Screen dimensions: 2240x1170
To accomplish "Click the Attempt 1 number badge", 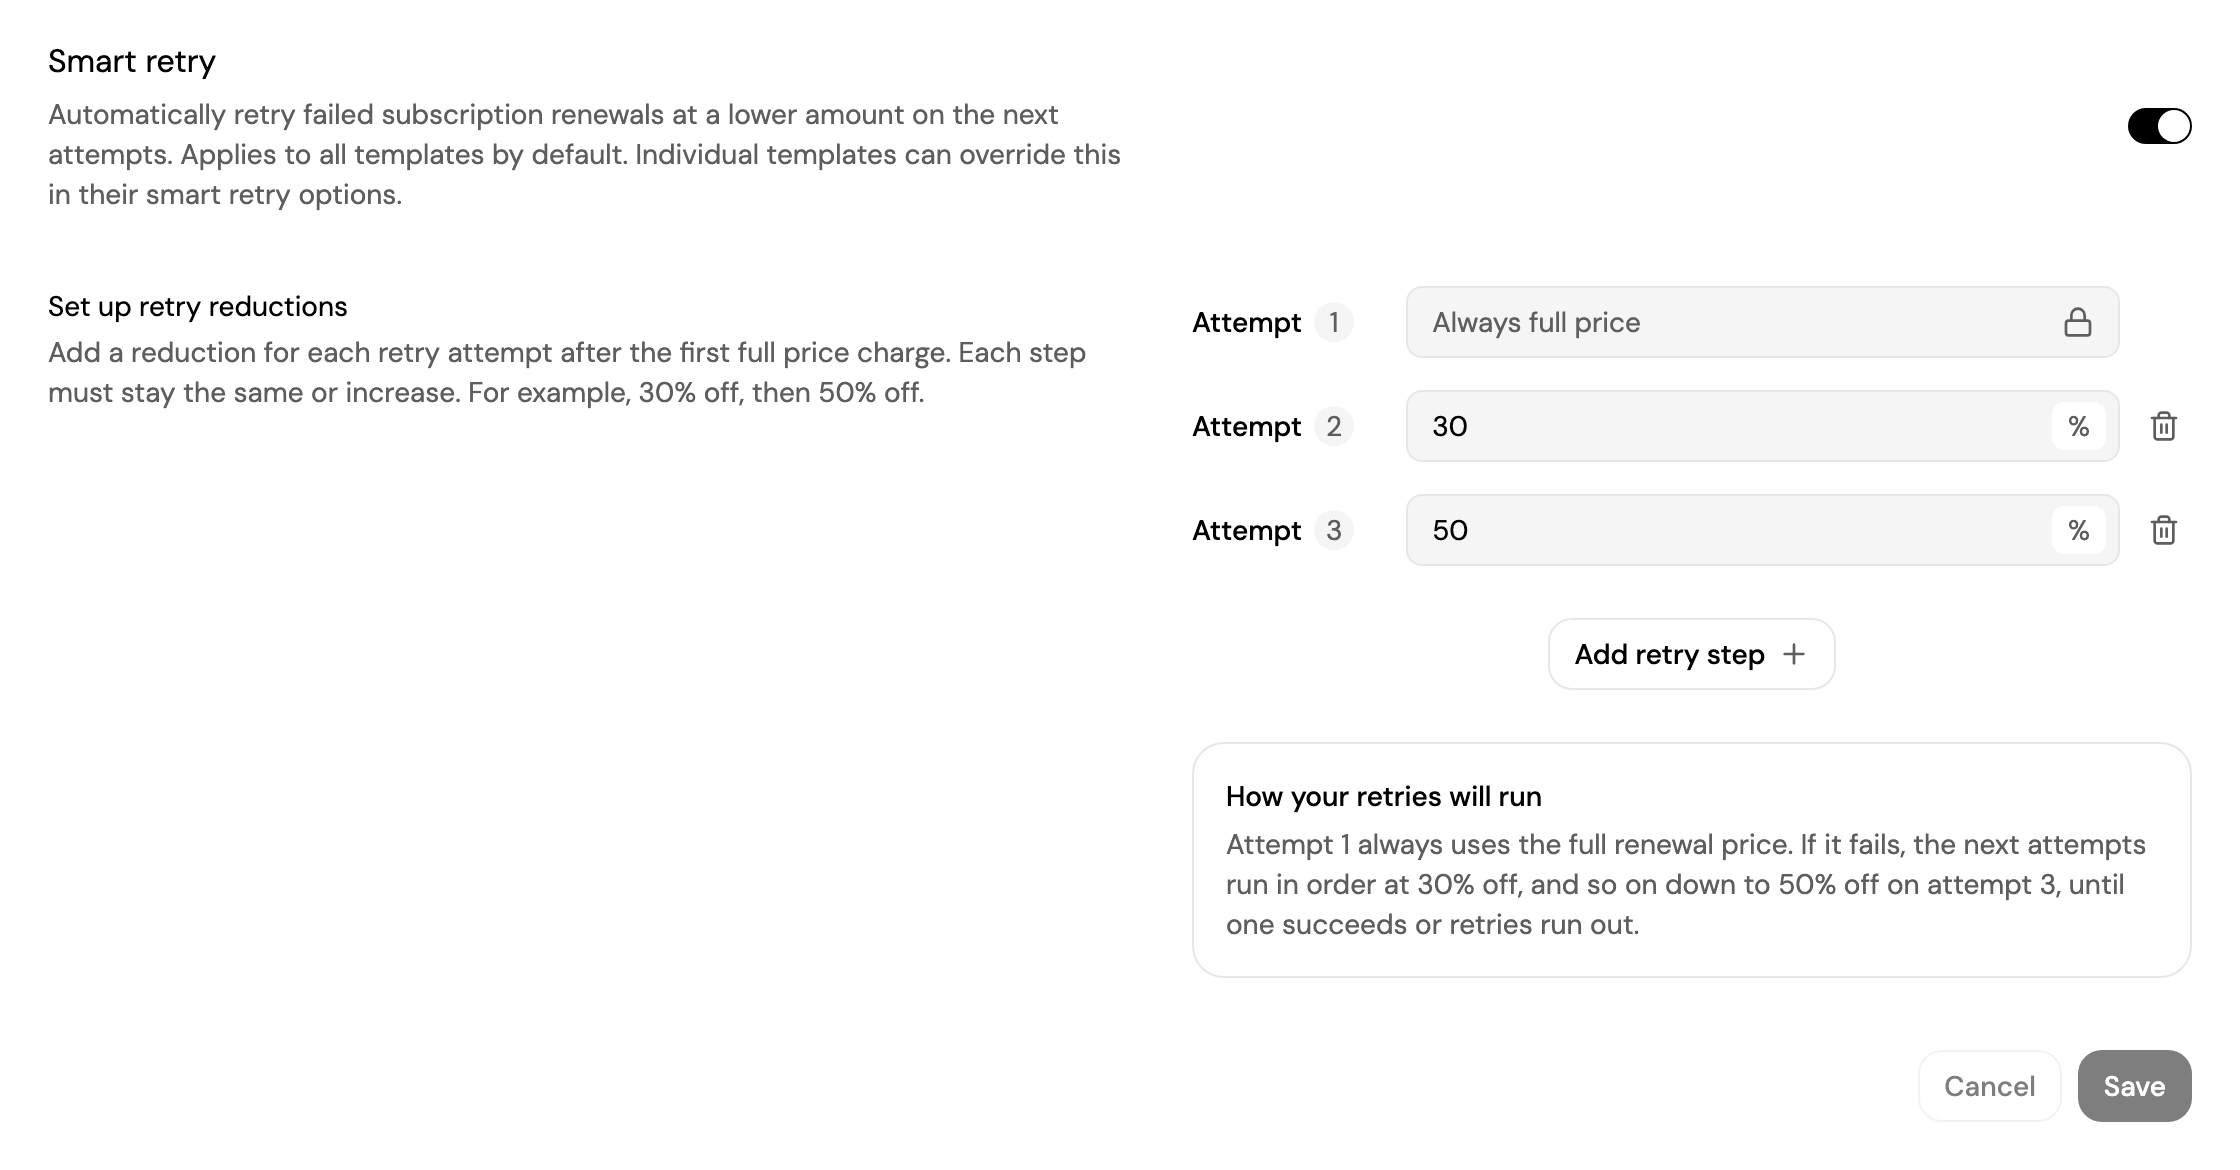I will (1334, 322).
